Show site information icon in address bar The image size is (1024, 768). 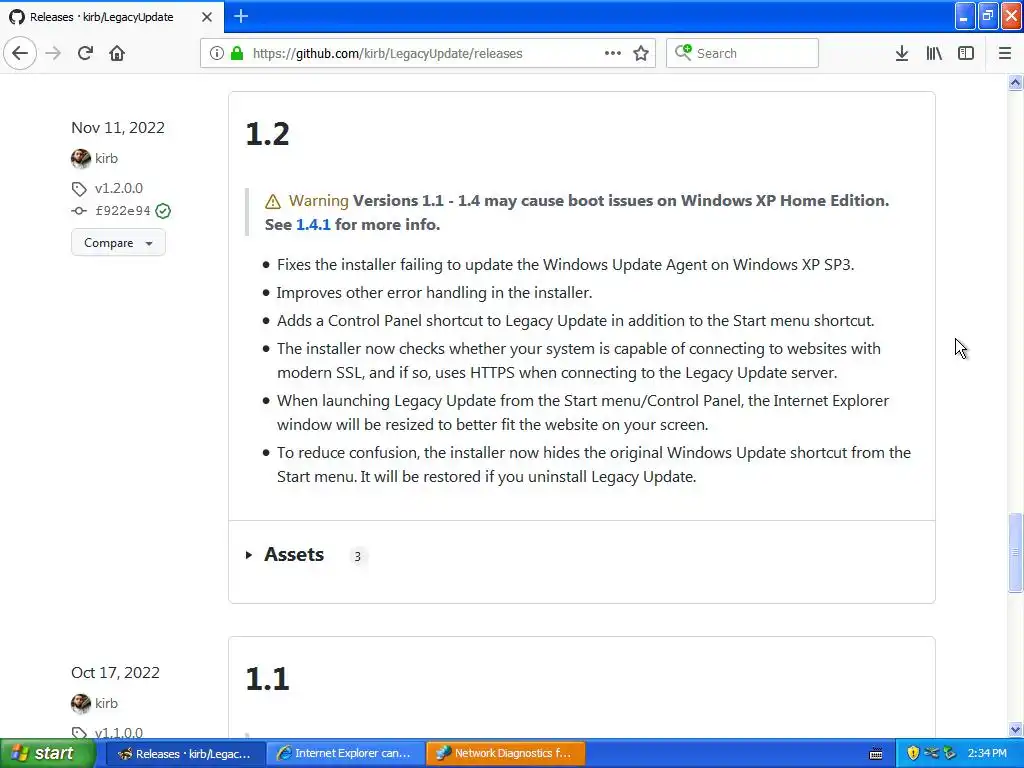point(216,53)
